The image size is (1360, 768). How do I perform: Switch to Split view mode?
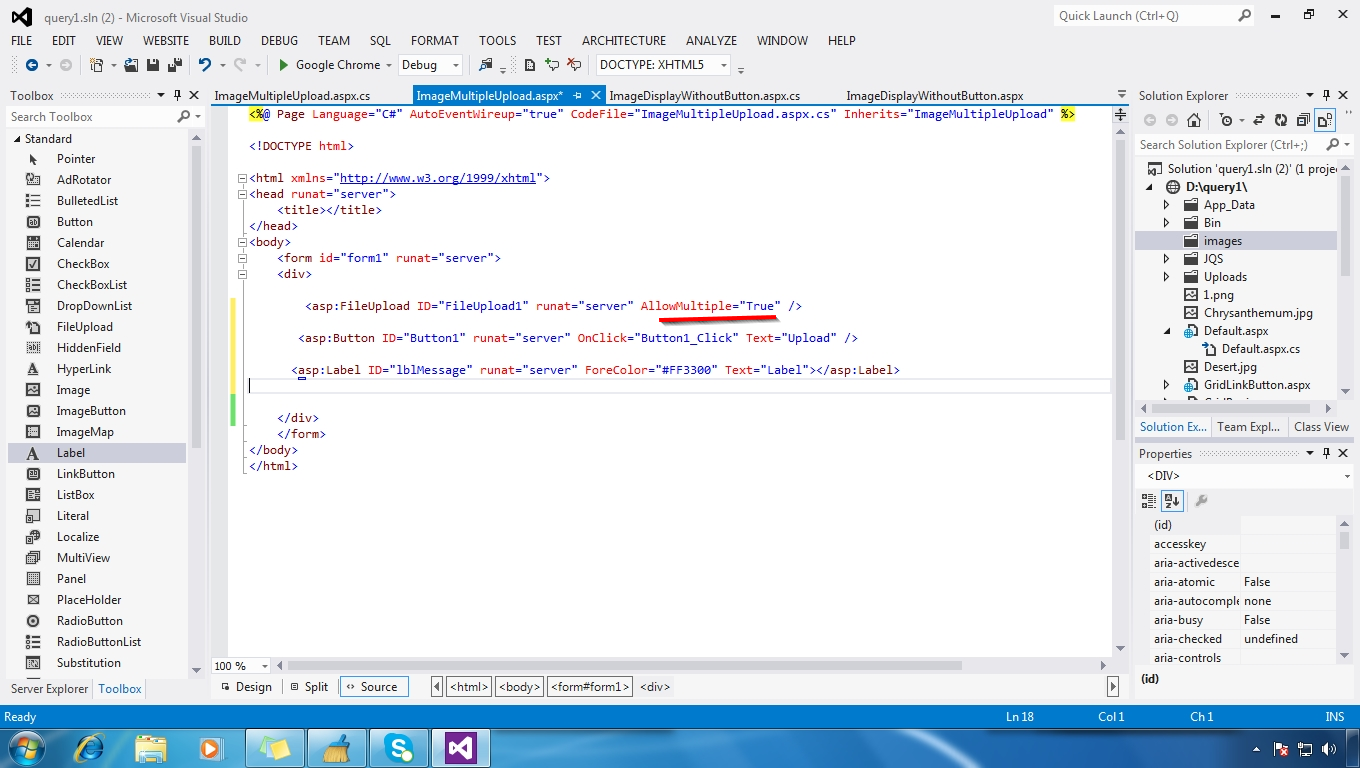tap(311, 687)
